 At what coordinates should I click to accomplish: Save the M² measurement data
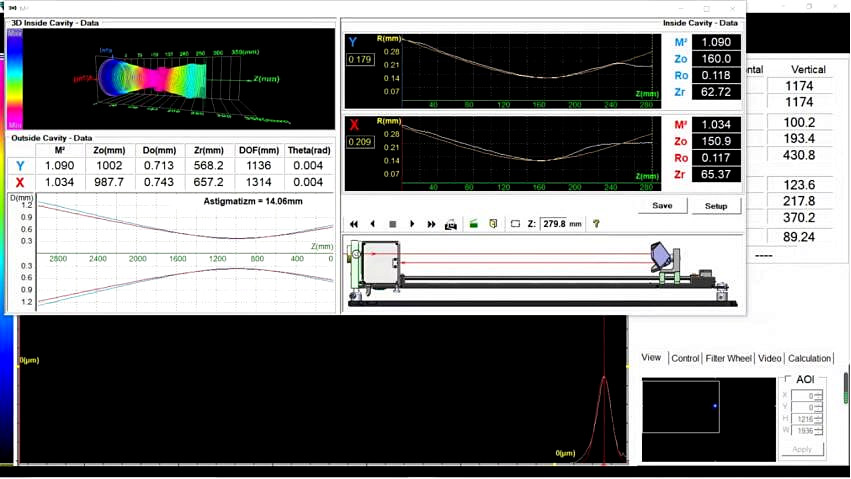[x=662, y=205]
